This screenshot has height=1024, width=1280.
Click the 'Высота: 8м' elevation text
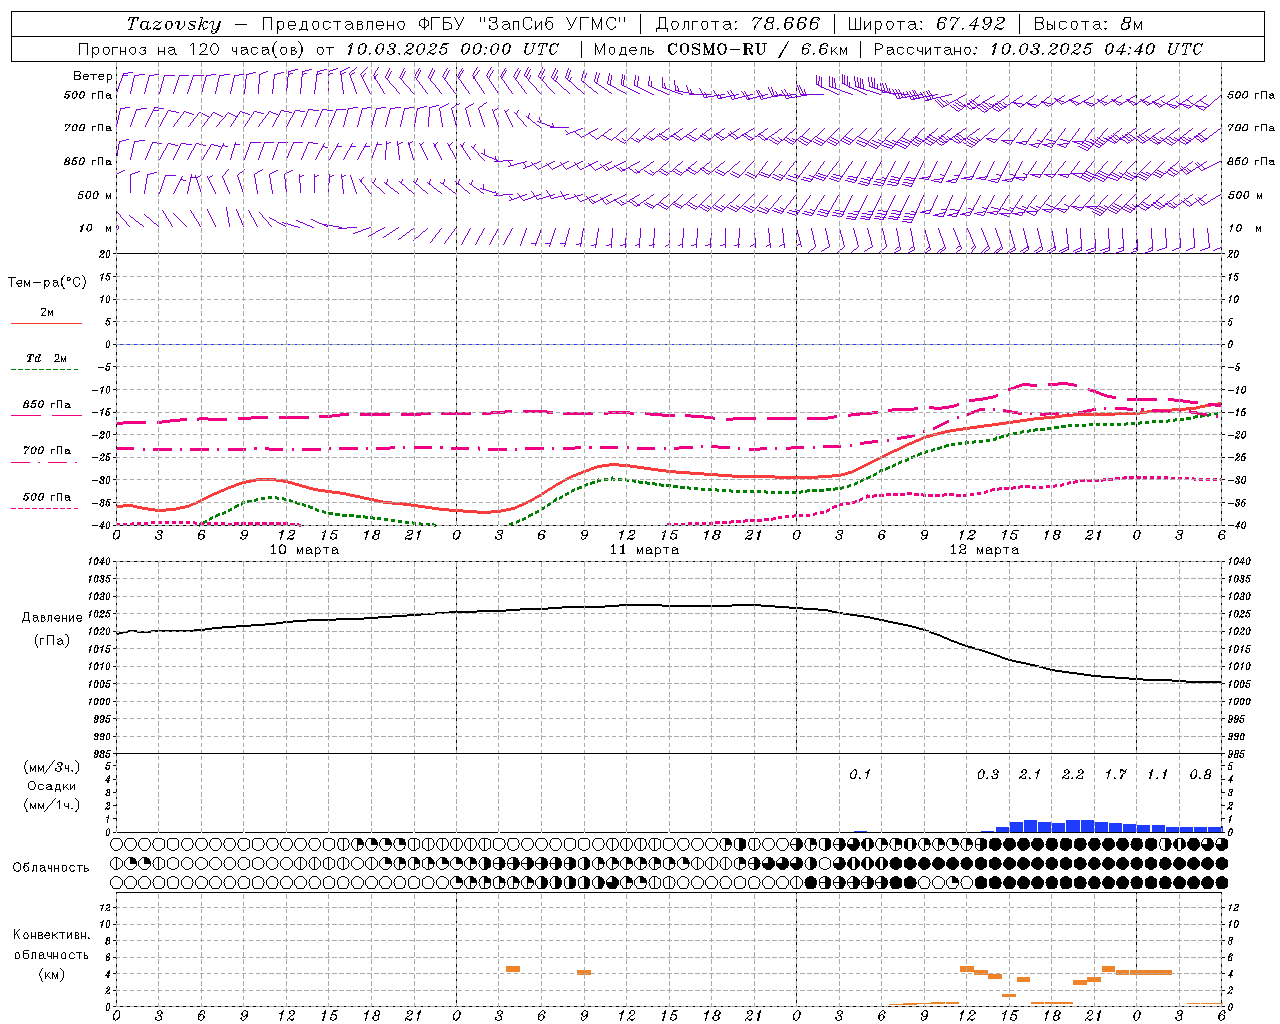point(1089,24)
